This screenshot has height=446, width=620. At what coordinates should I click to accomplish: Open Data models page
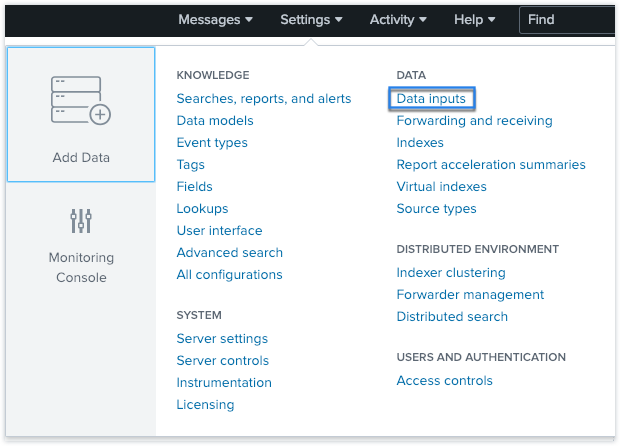pyautogui.click(x=215, y=121)
